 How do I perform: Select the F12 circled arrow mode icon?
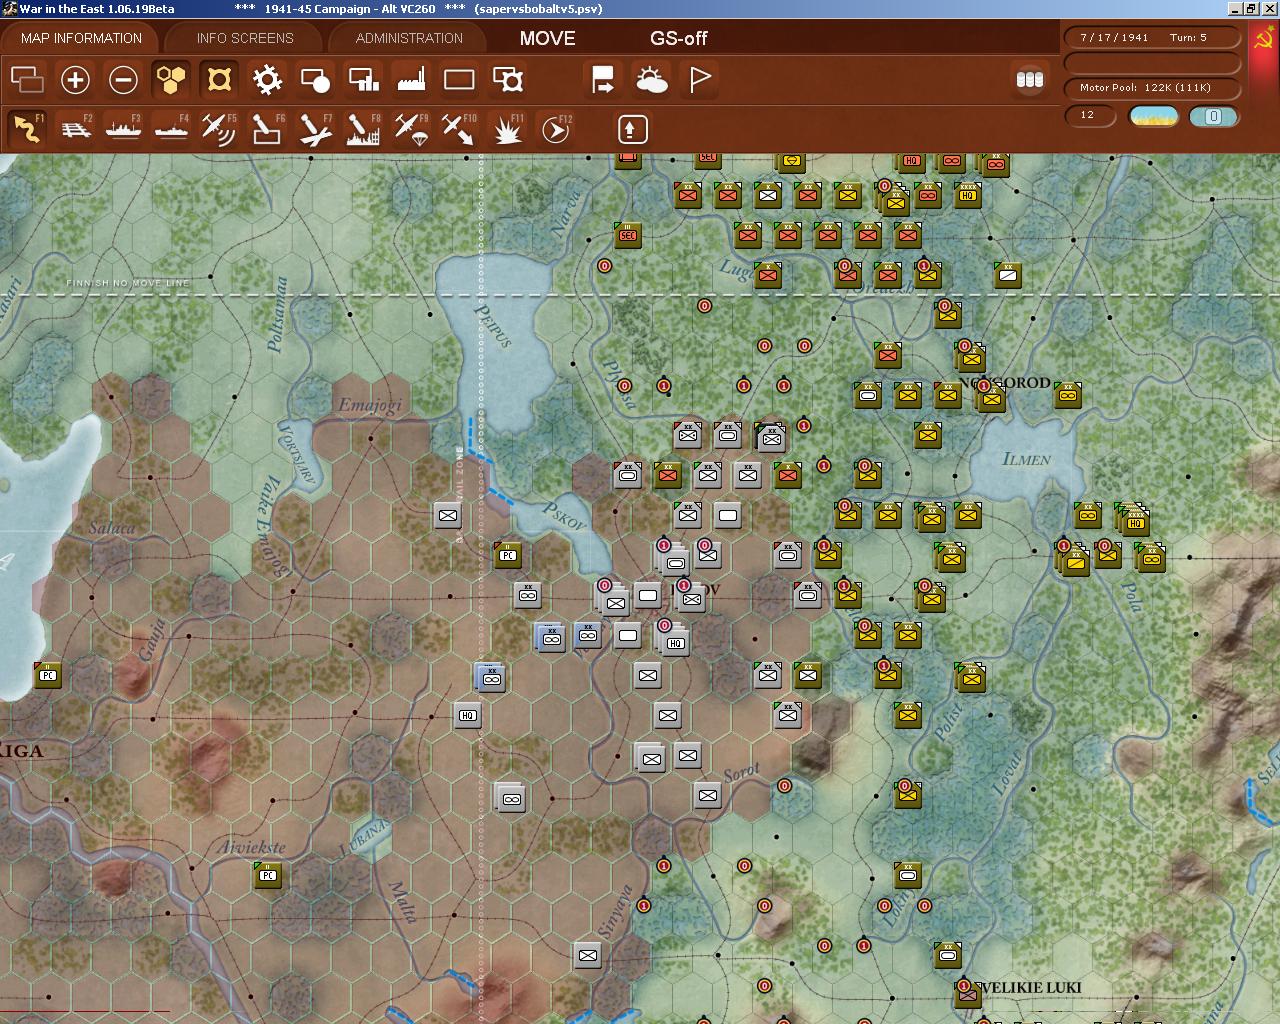(x=555, y=129)
